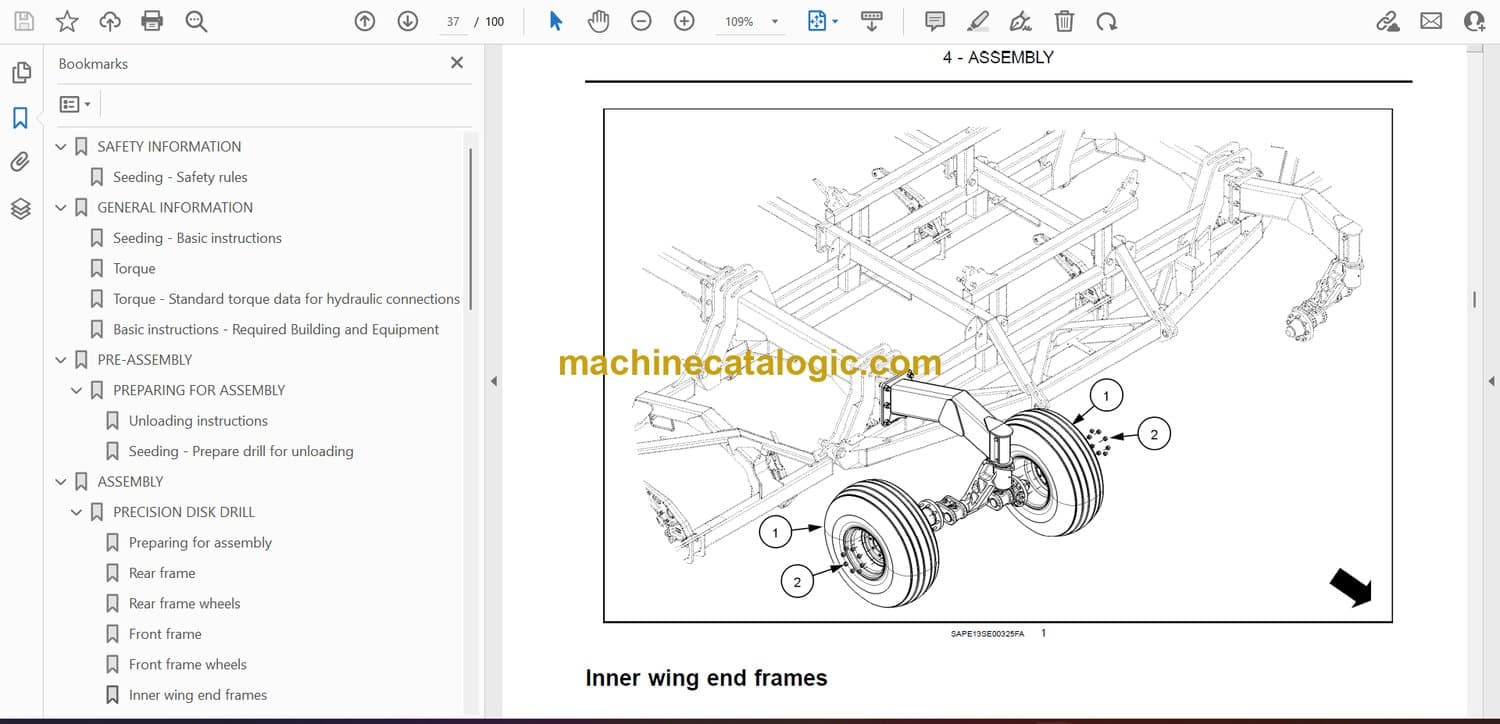Toggle the Page Thumbnails panel
The height and width of the screenshot is (724, 1500).
(20, 73)
